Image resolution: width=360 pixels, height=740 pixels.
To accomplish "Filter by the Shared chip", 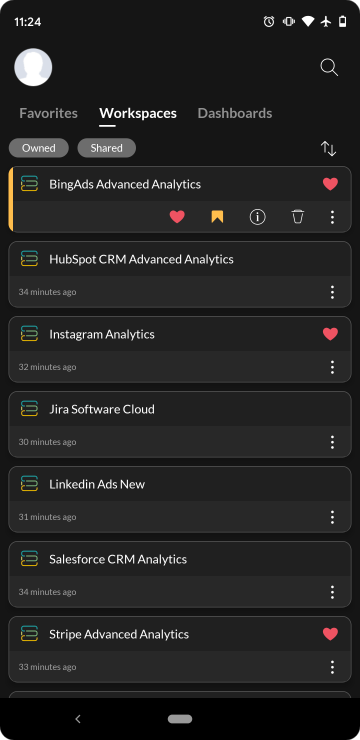I will click(107, 148).
